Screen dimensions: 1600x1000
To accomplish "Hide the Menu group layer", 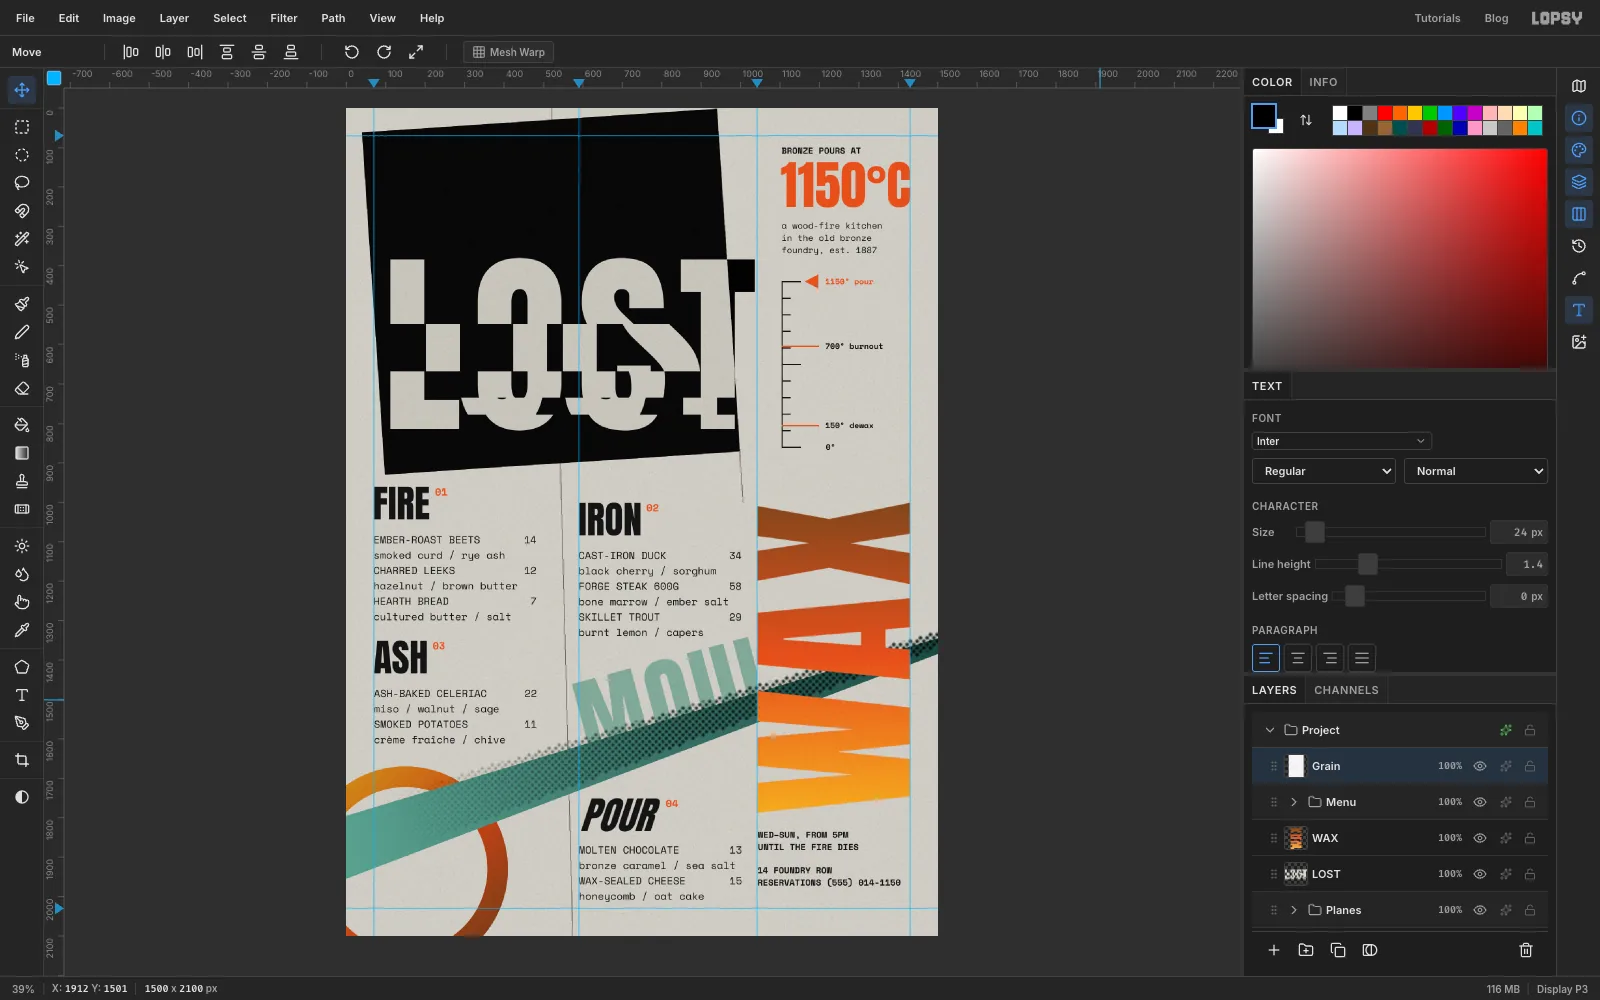I will (x=1480, y=802).
